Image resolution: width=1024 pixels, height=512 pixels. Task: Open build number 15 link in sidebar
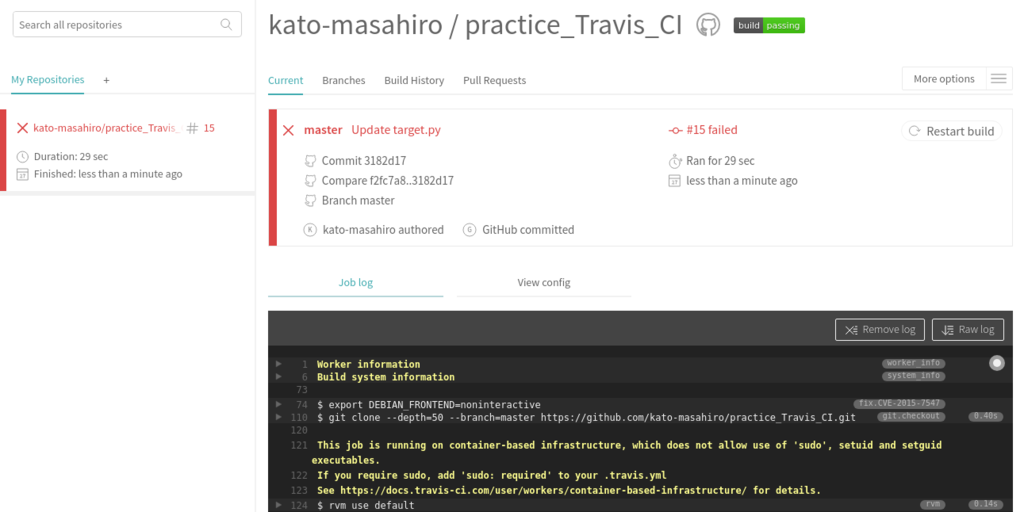click(209, 128)
